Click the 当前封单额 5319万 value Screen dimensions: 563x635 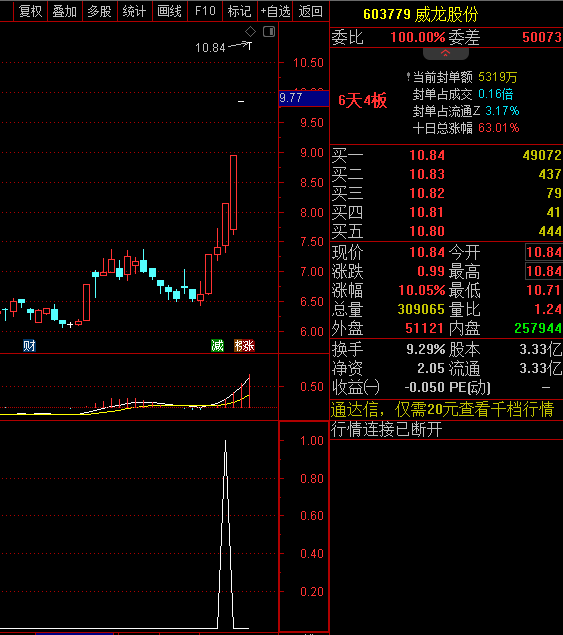(497, 77)
